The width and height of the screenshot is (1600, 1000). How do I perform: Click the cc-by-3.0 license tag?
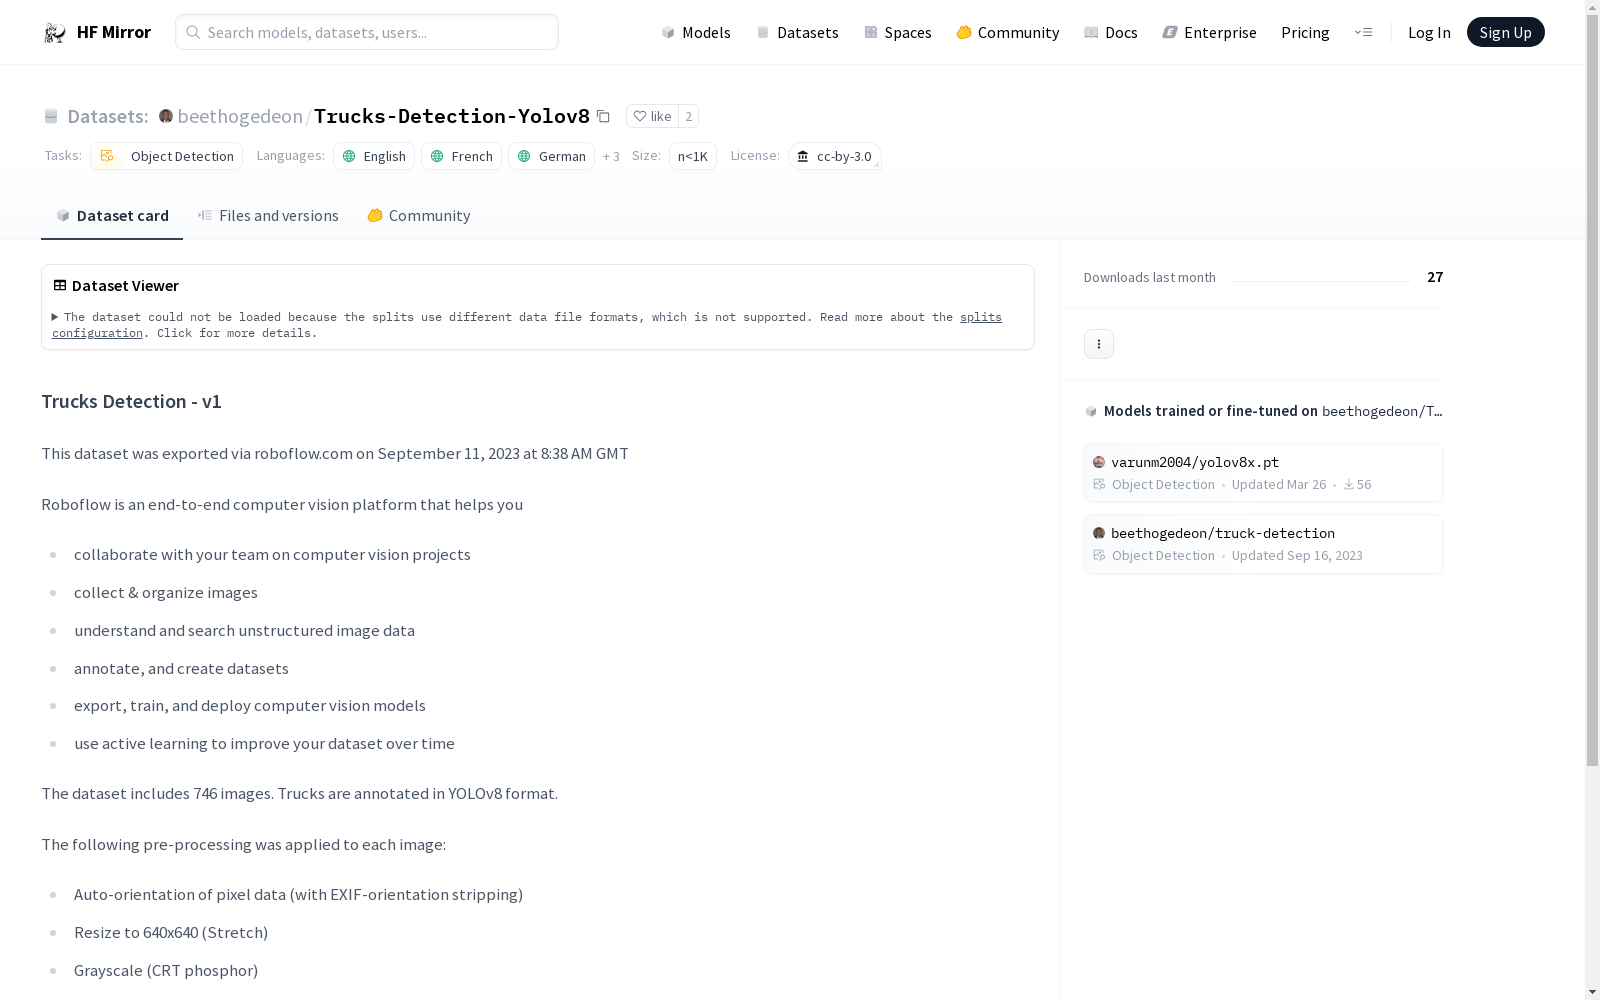click(x=834, y=156)
